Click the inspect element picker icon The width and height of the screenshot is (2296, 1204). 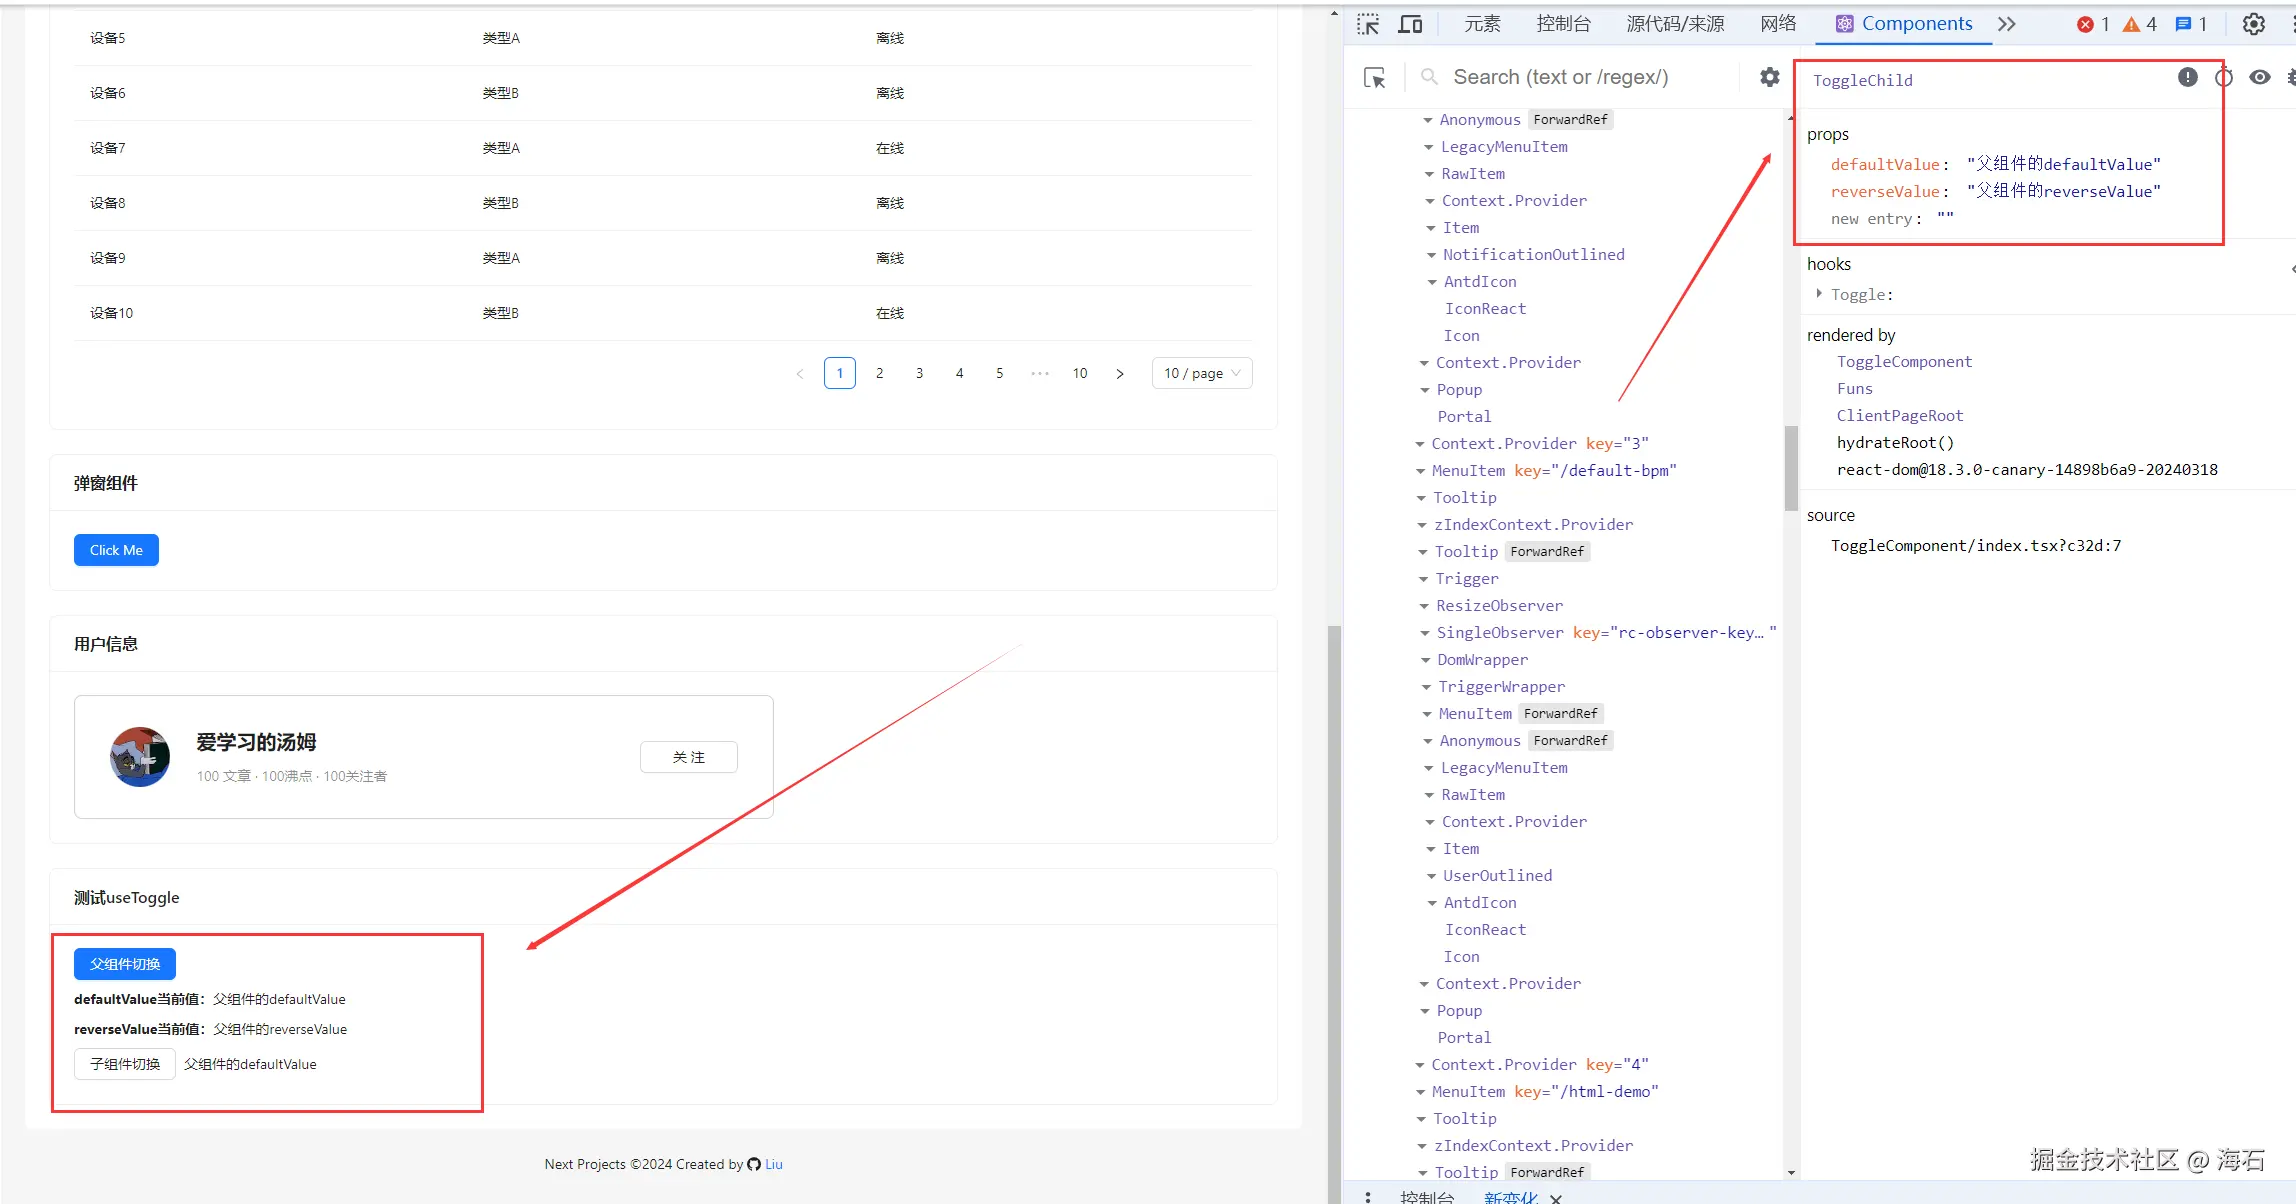tap(1368, 24)
